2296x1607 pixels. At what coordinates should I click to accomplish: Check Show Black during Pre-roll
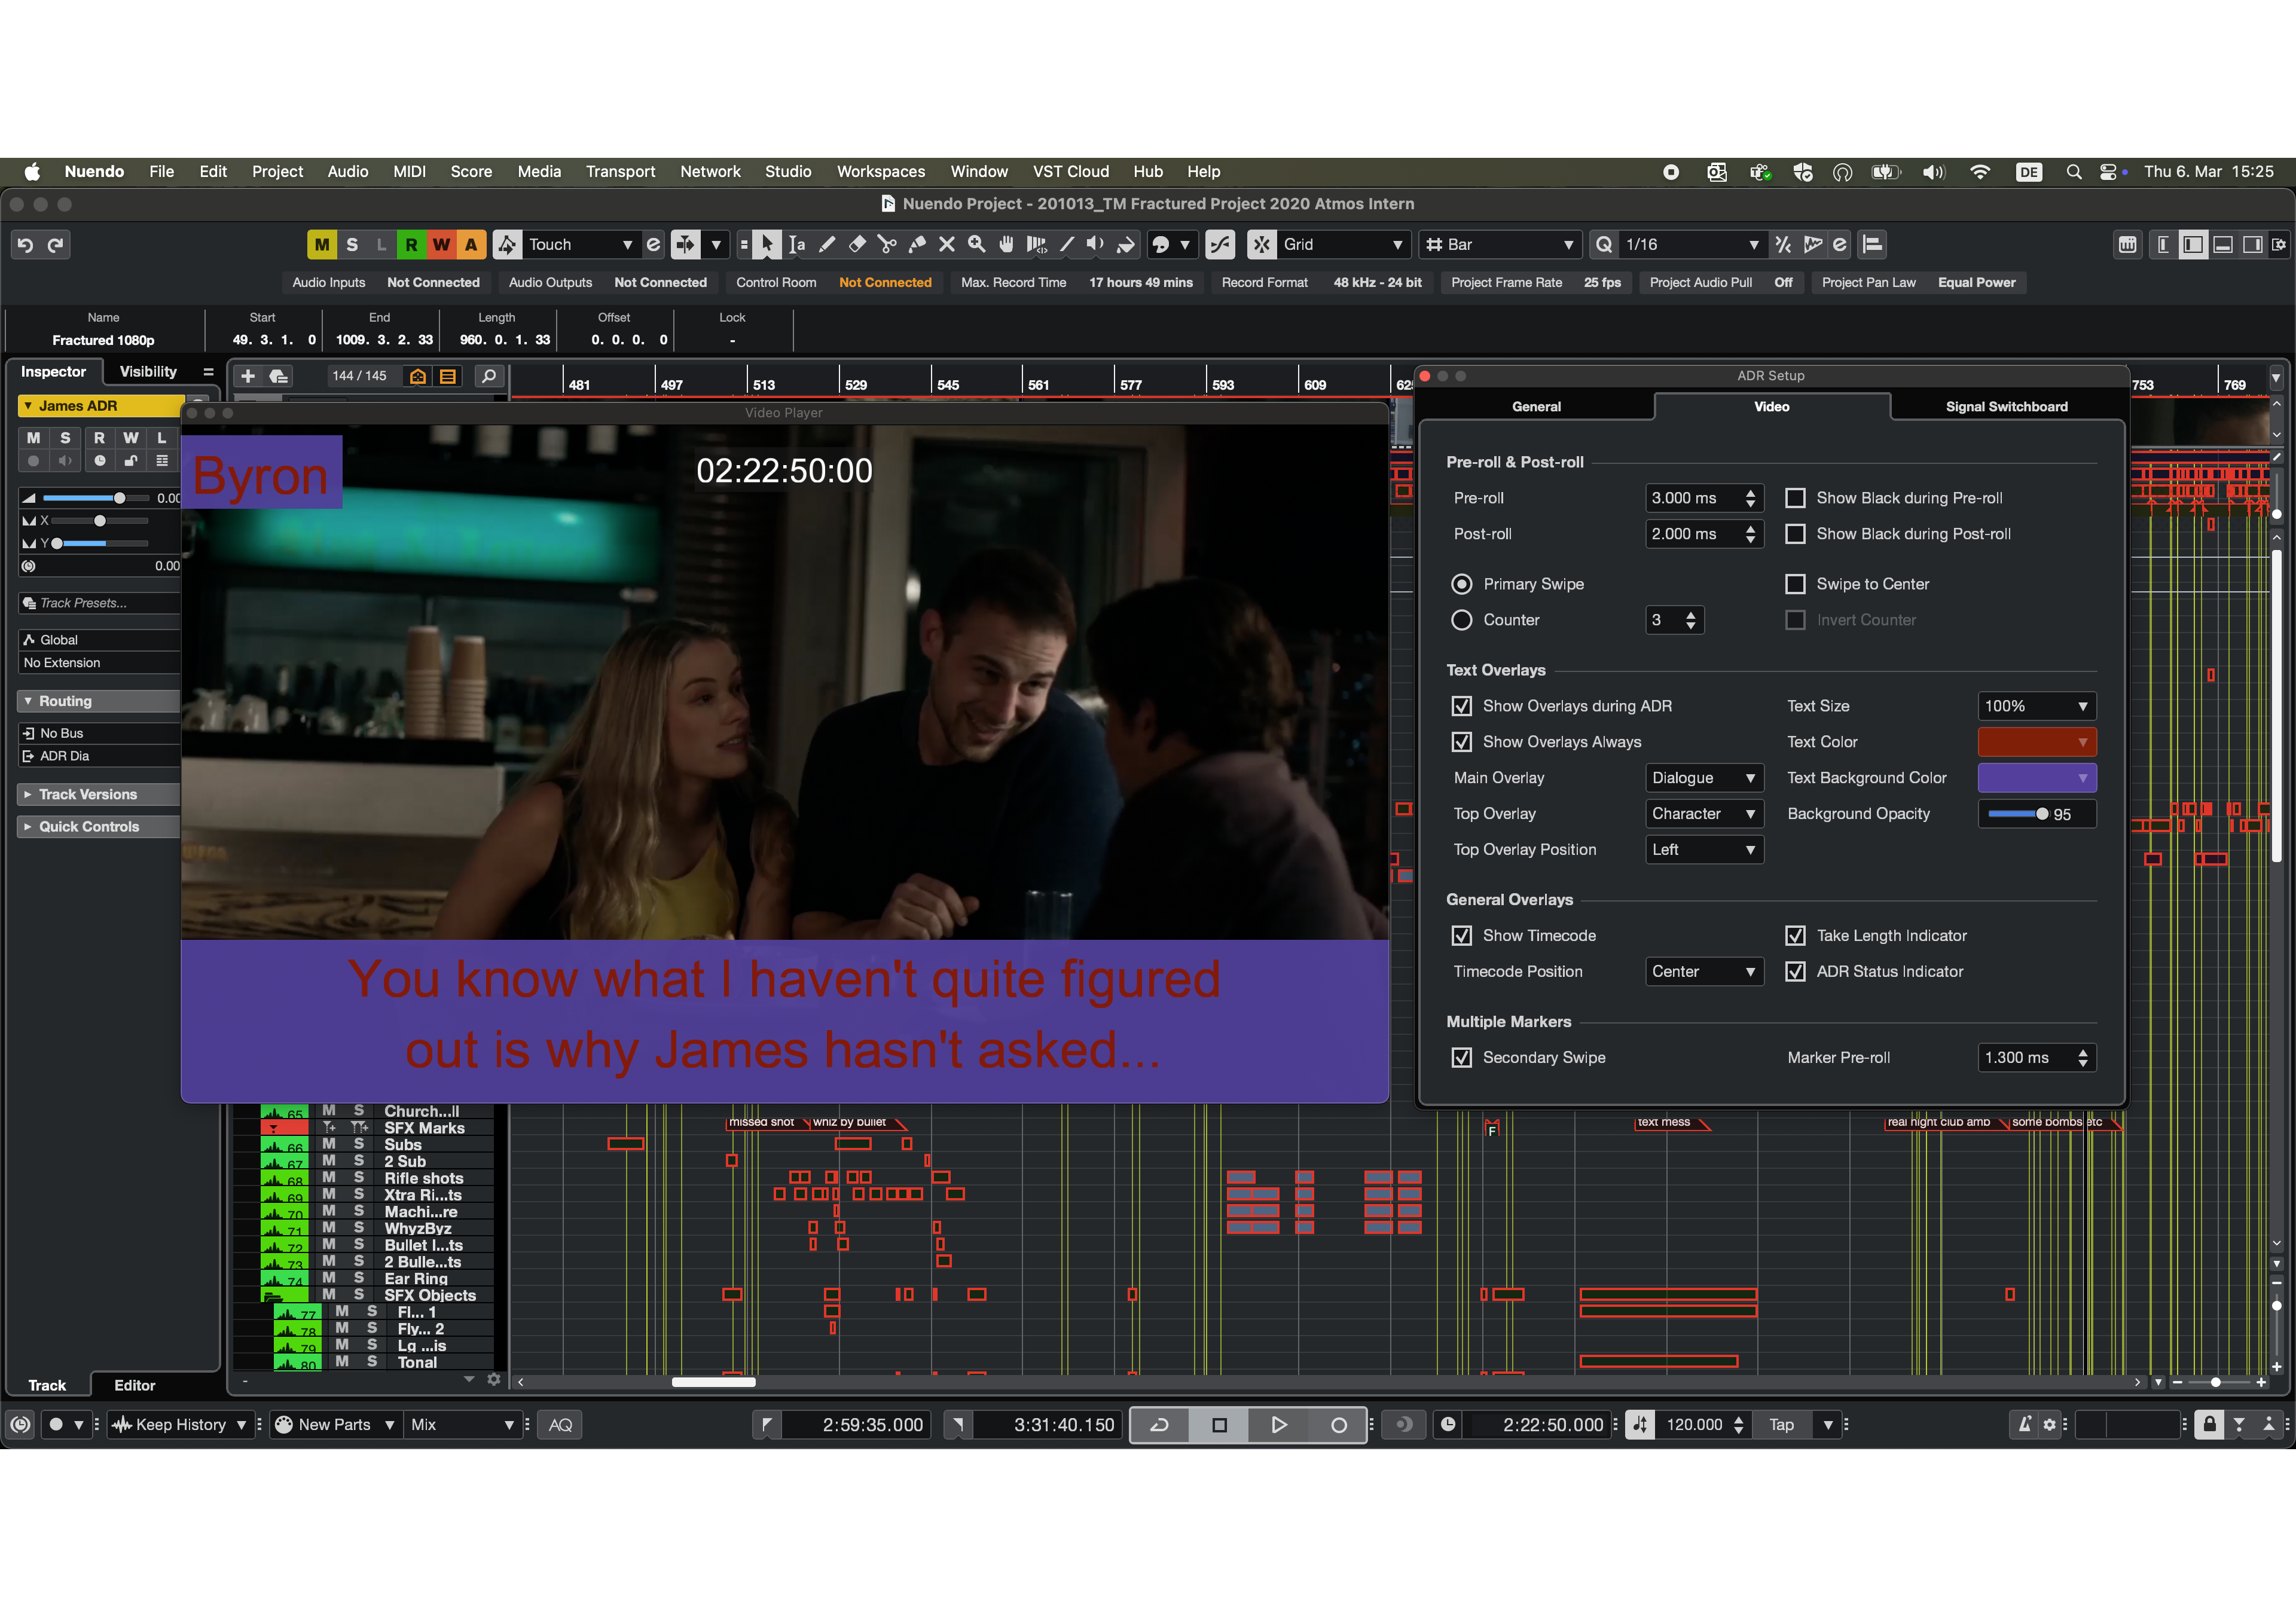point(1795,498)
